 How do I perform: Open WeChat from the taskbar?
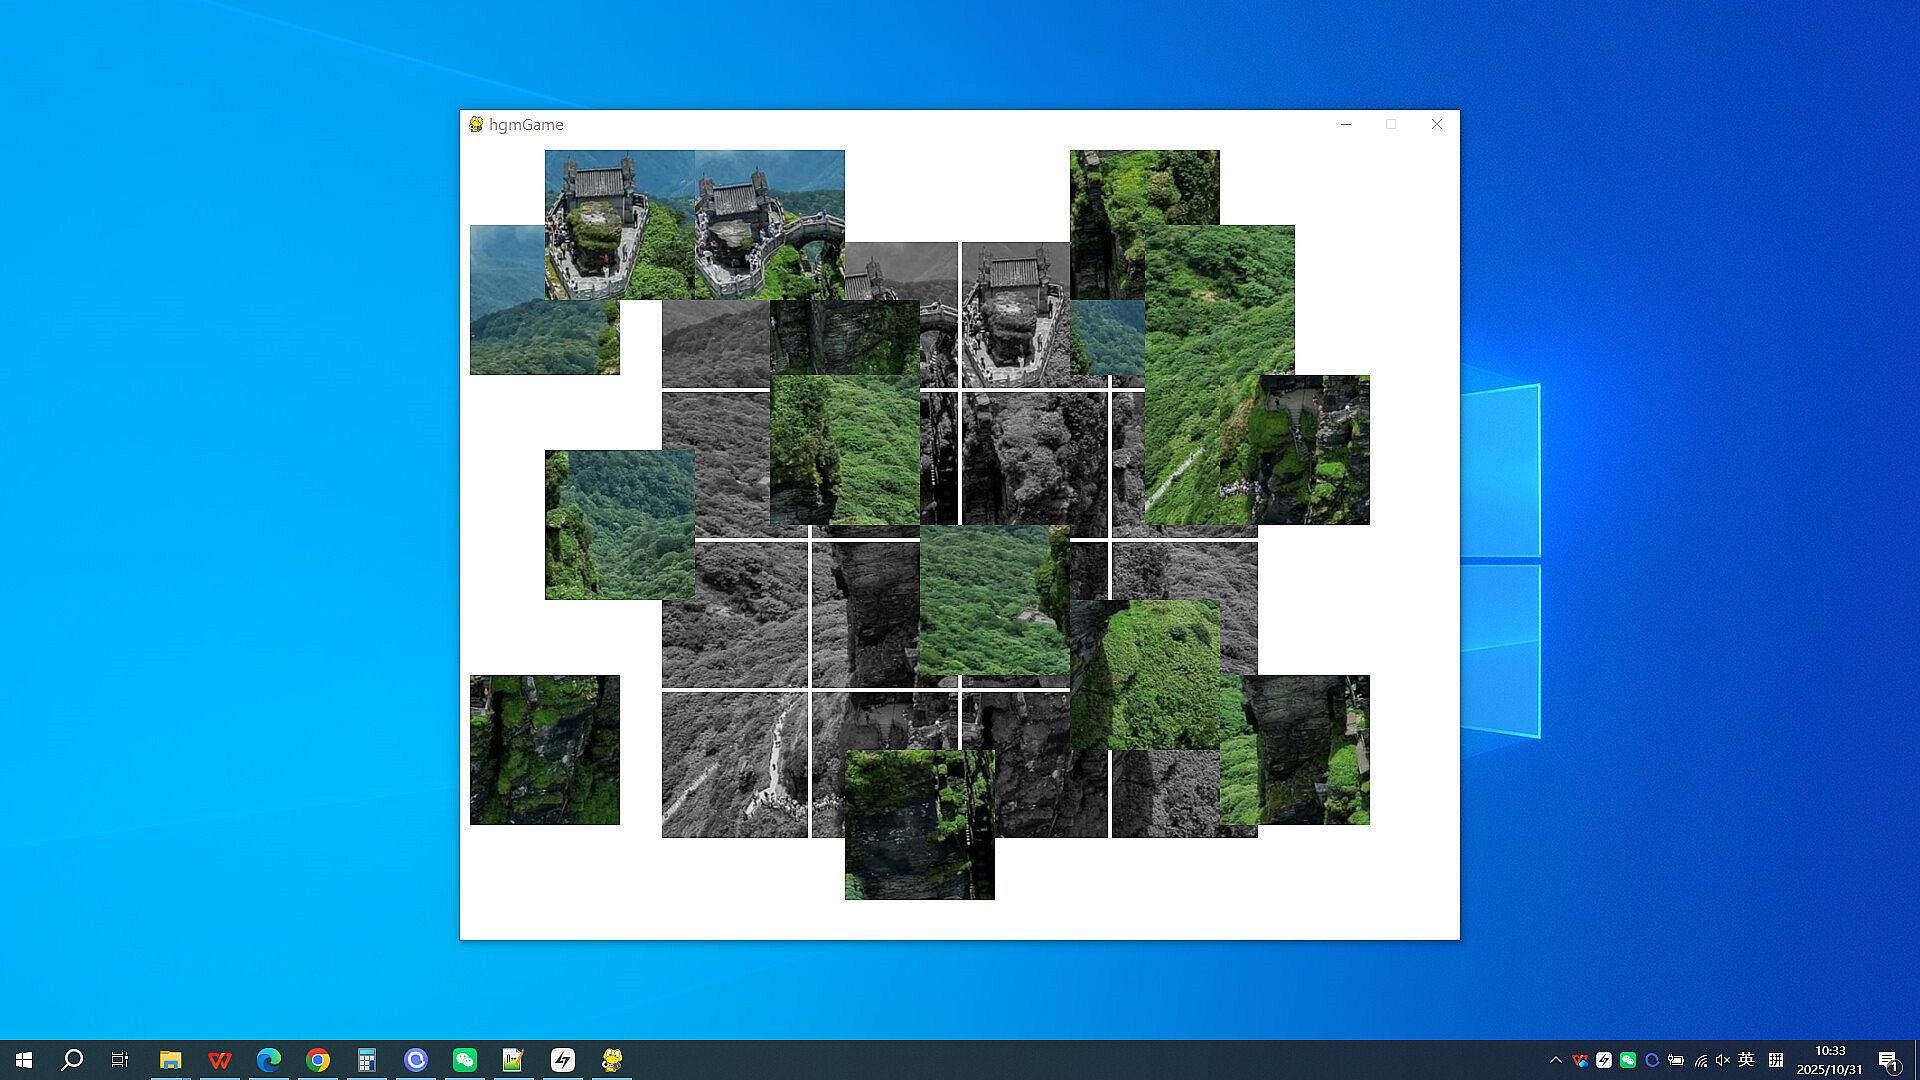(464, 1060)
